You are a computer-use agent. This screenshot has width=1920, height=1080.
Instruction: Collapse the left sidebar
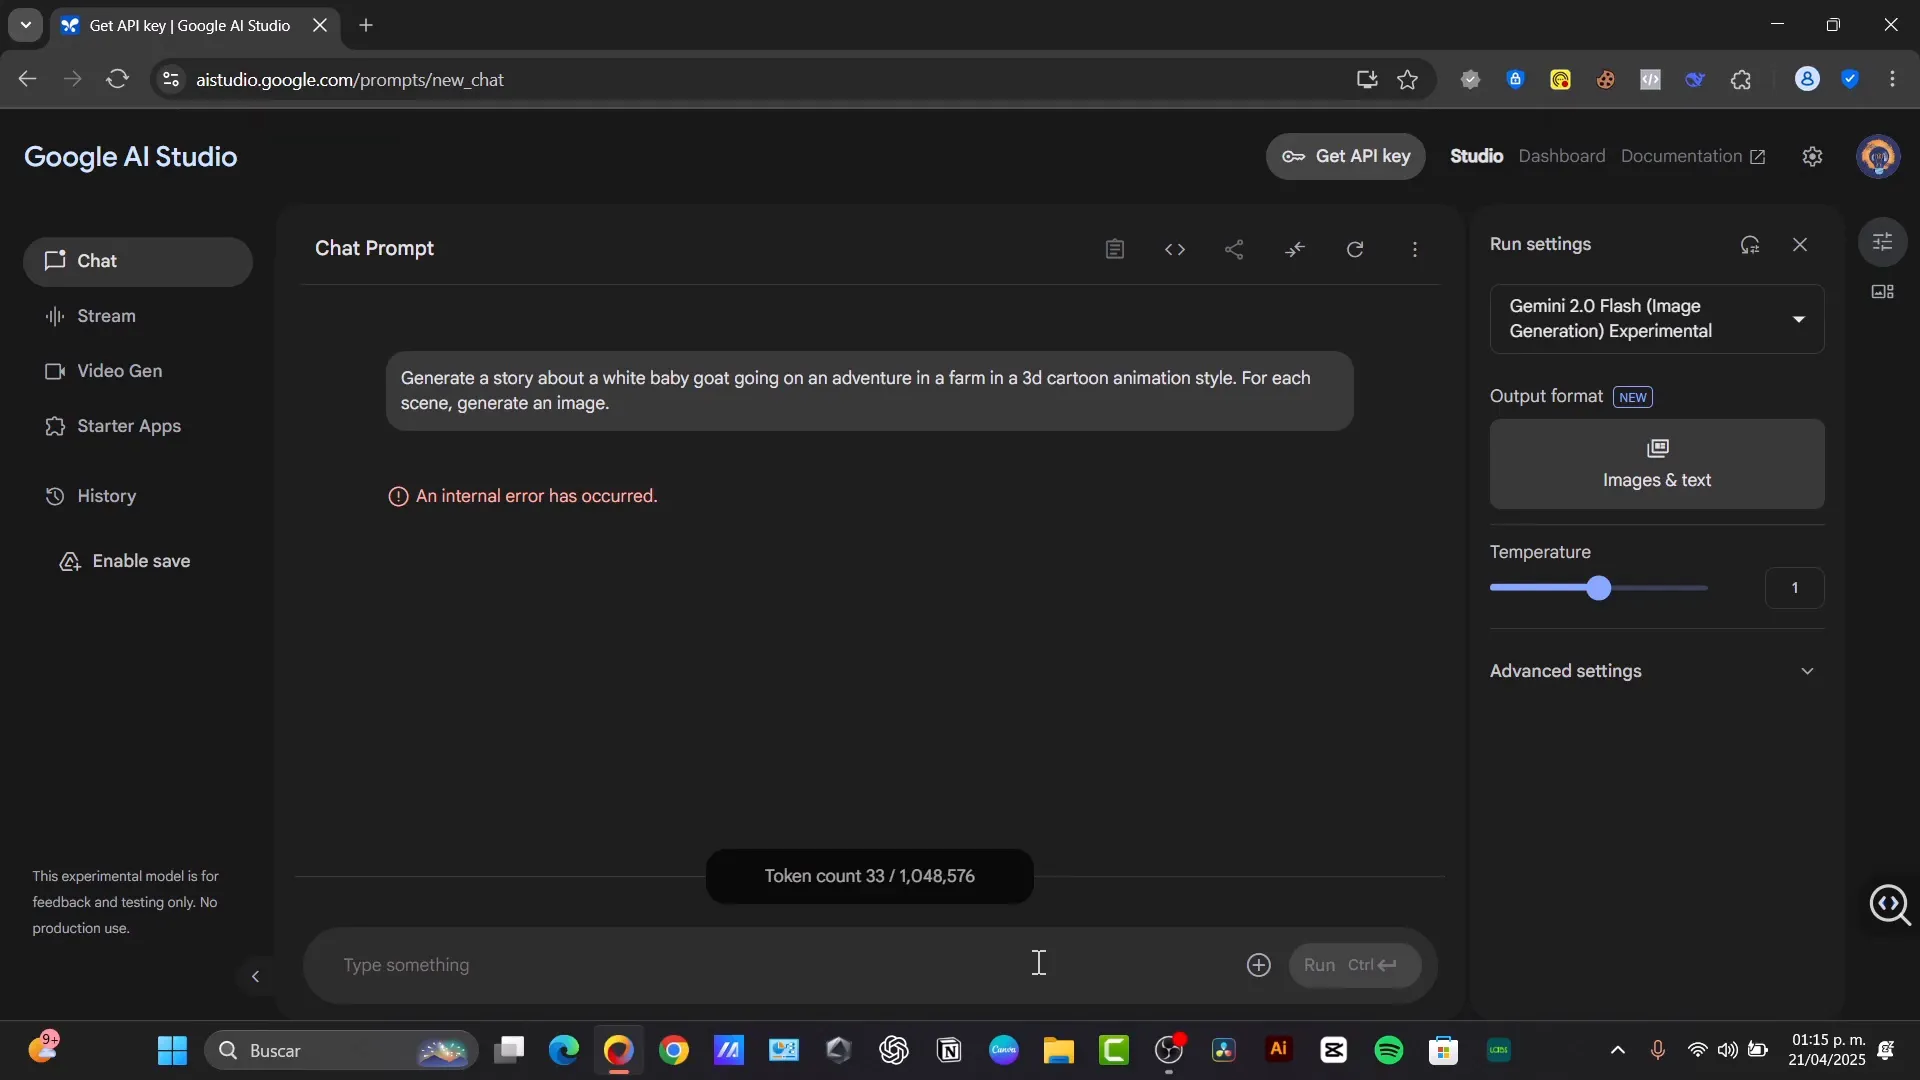(256, 976)
